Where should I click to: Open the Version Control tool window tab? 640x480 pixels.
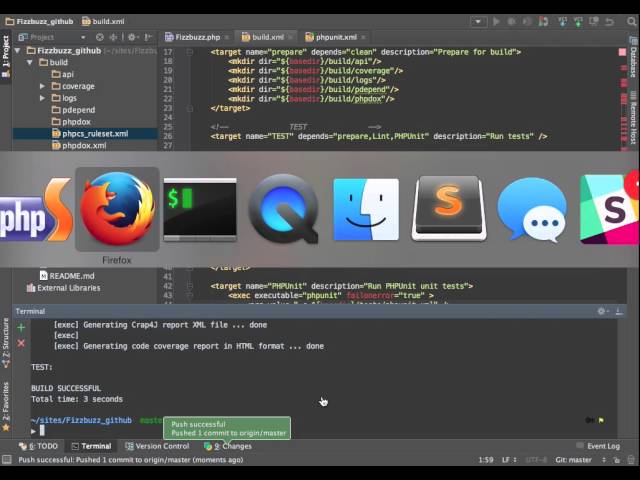(157, 446)
